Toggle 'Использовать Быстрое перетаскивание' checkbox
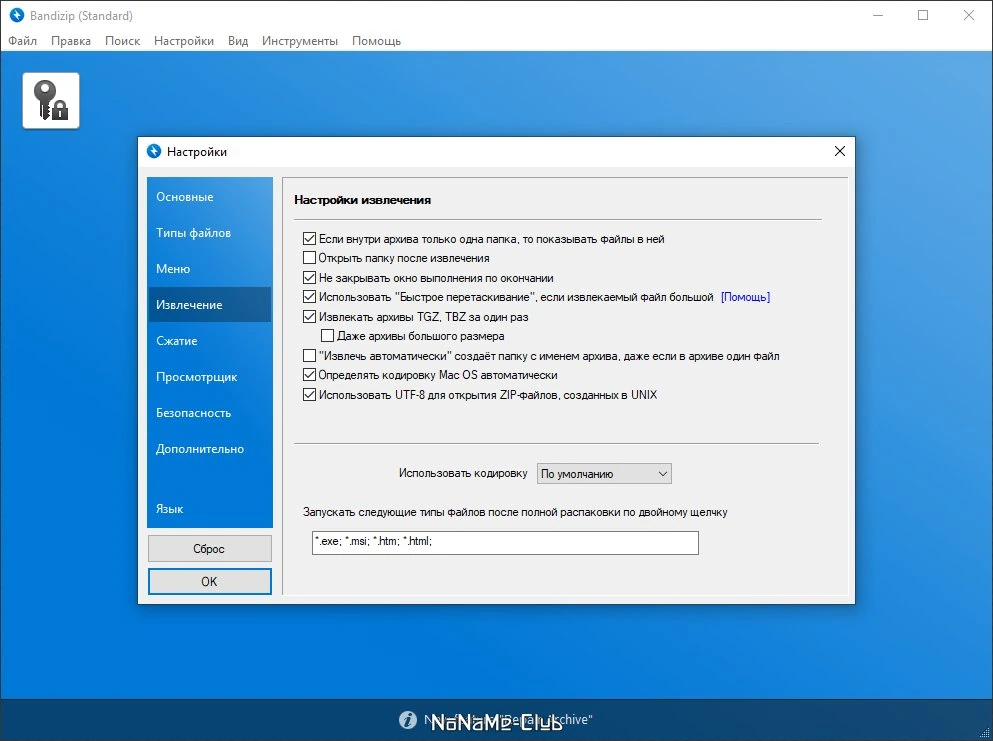Image resolution: width=993 pixels, height=741 pixels. 309,296
